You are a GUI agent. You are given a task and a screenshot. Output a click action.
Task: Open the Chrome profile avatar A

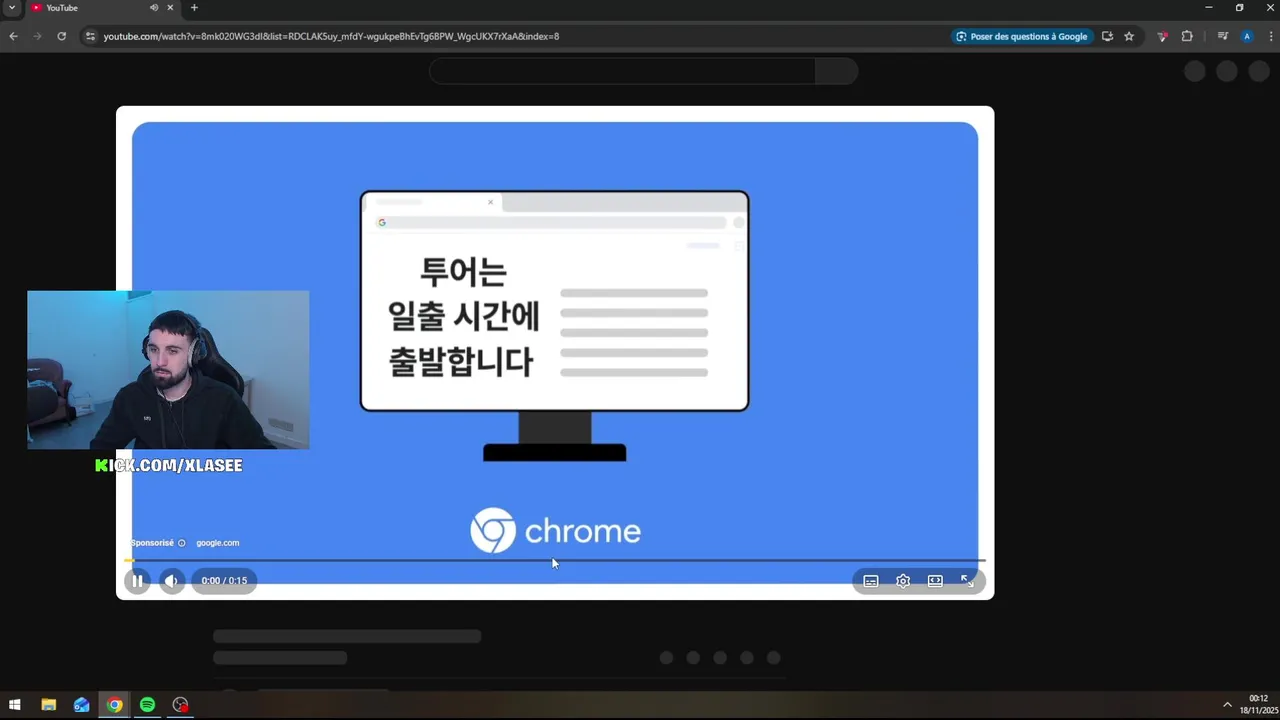1246,36
